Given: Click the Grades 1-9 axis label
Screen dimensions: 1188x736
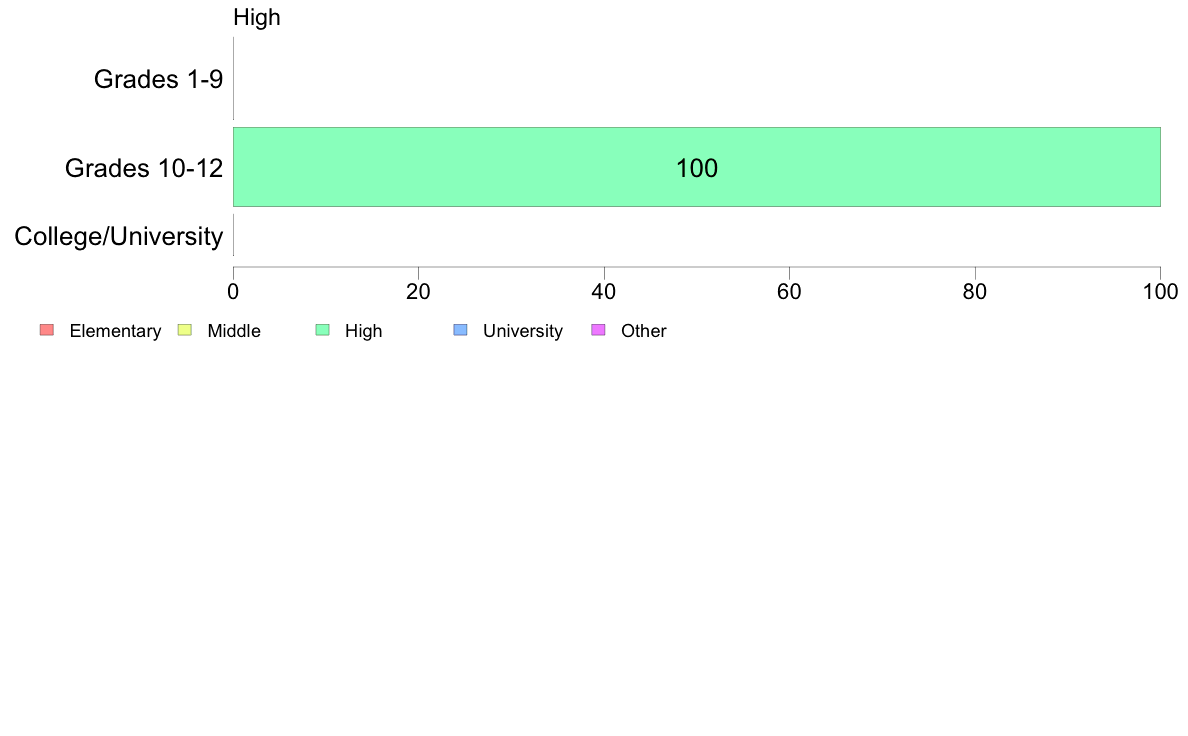Looking at the screenshot, I should (x=158, y=79).
